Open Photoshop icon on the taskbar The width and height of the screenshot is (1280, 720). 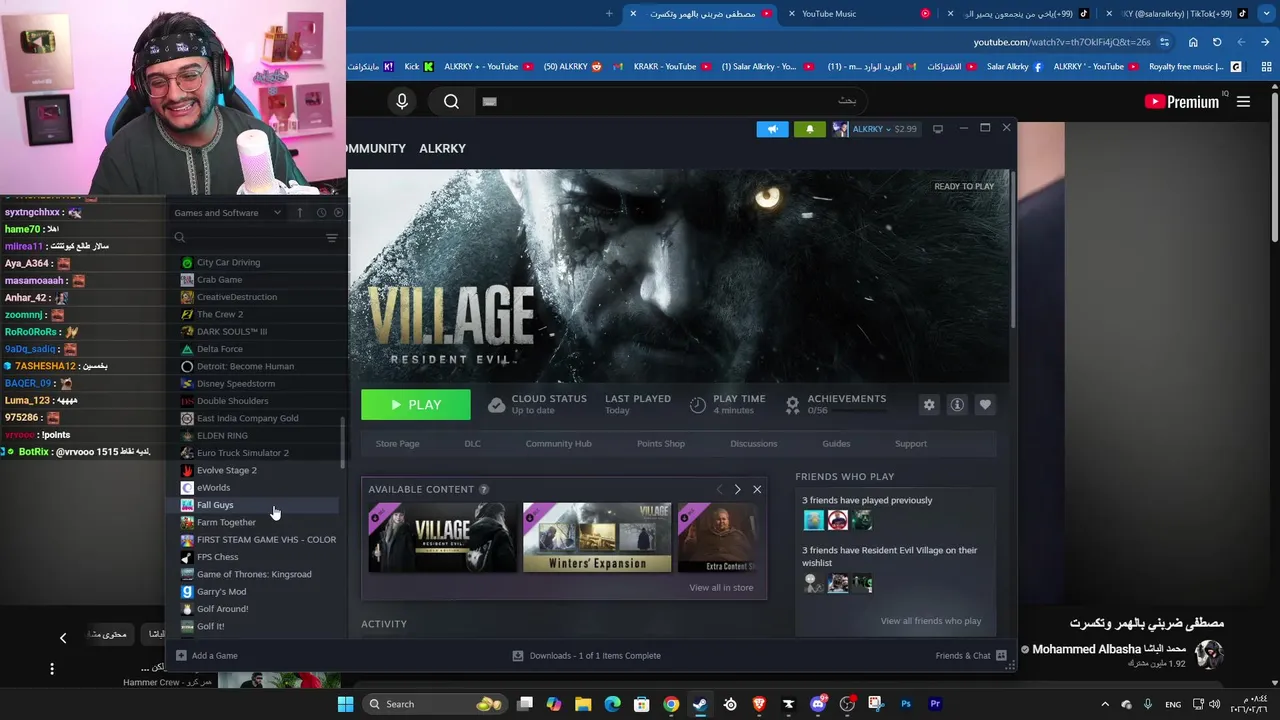[906, 704]
